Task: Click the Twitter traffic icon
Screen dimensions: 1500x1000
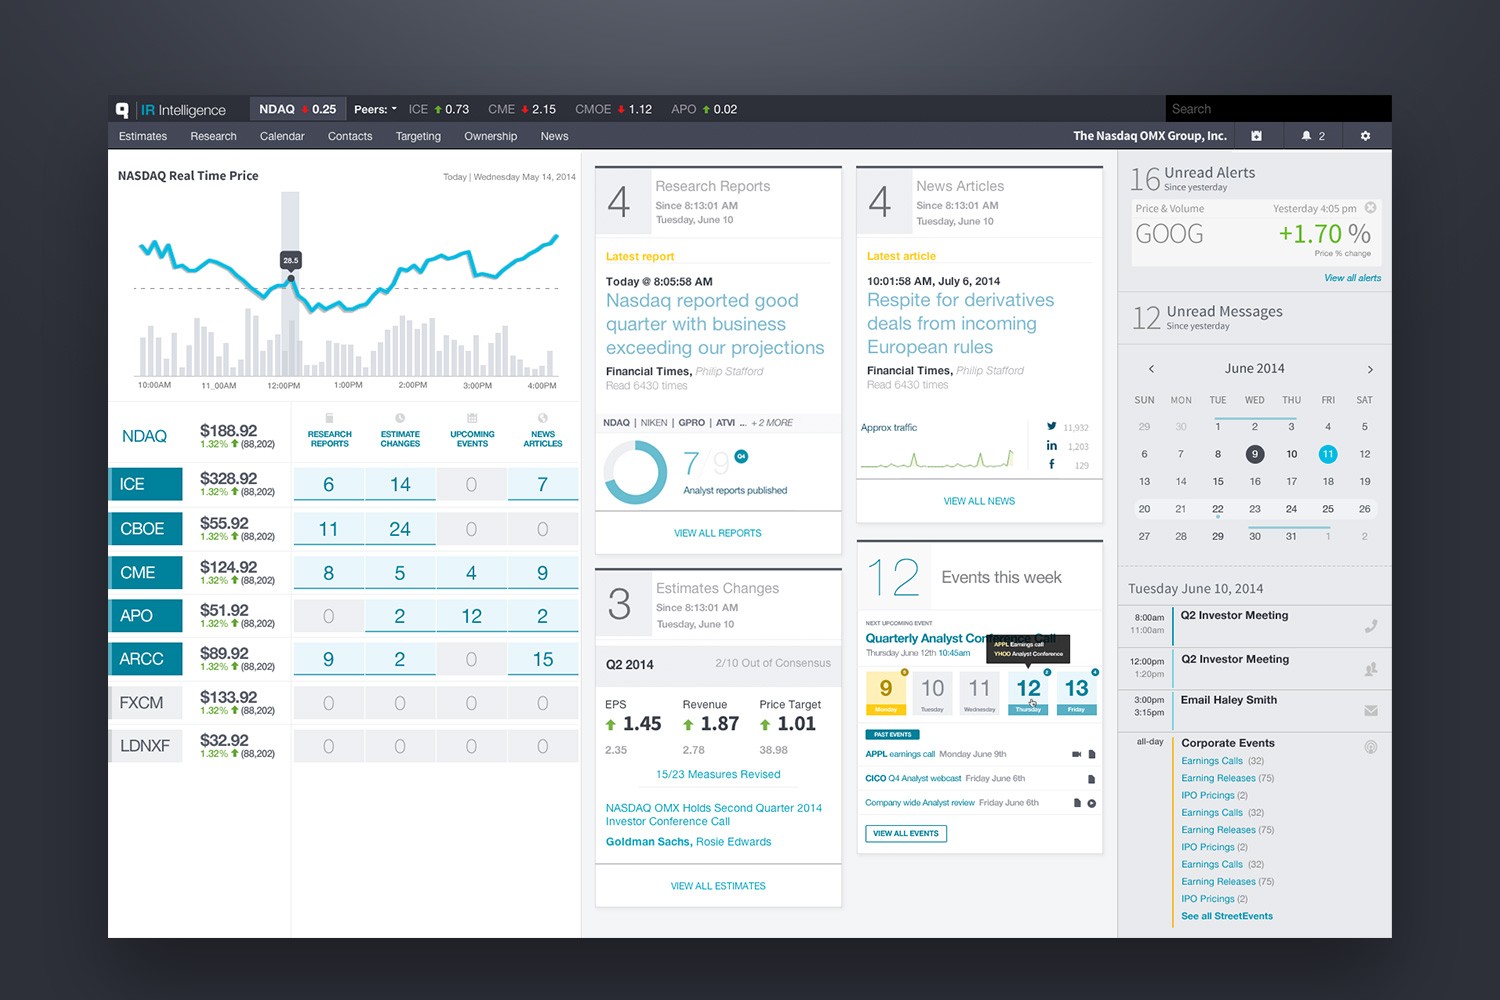Action: coord(1051,427)
